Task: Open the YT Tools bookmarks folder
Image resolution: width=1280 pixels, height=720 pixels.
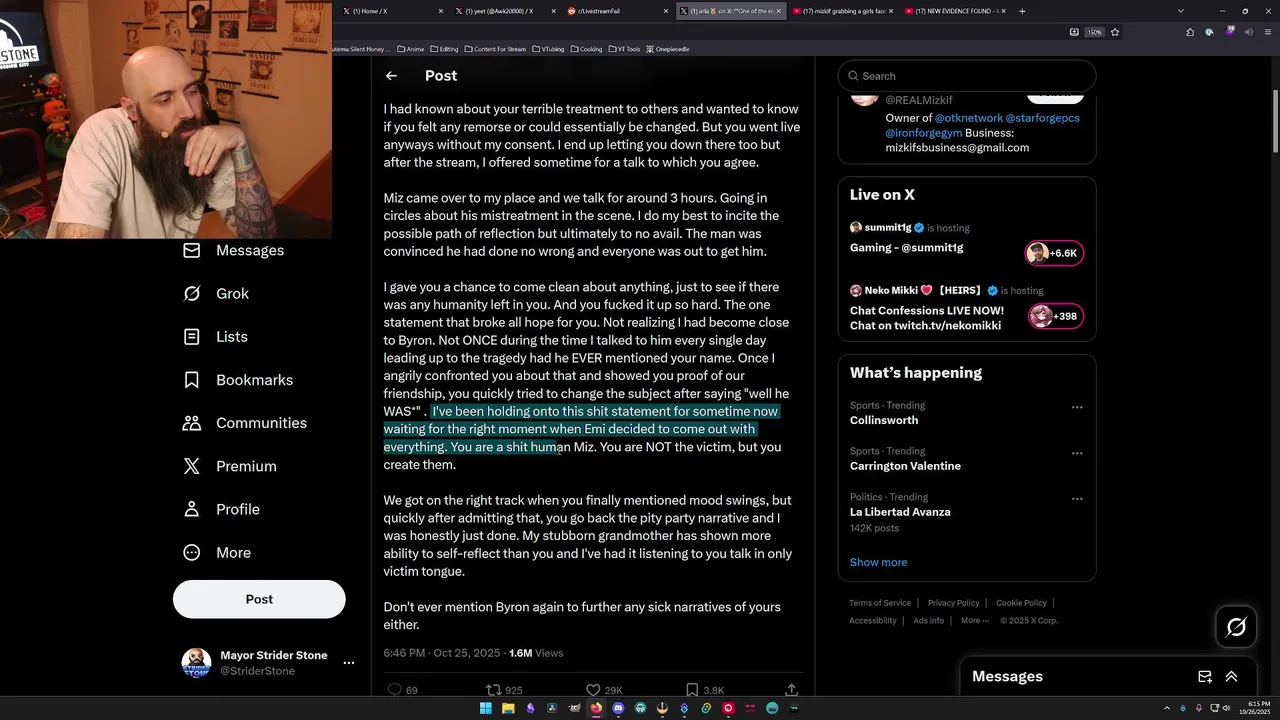Action: pyautogui.click(x=625, y=49)
